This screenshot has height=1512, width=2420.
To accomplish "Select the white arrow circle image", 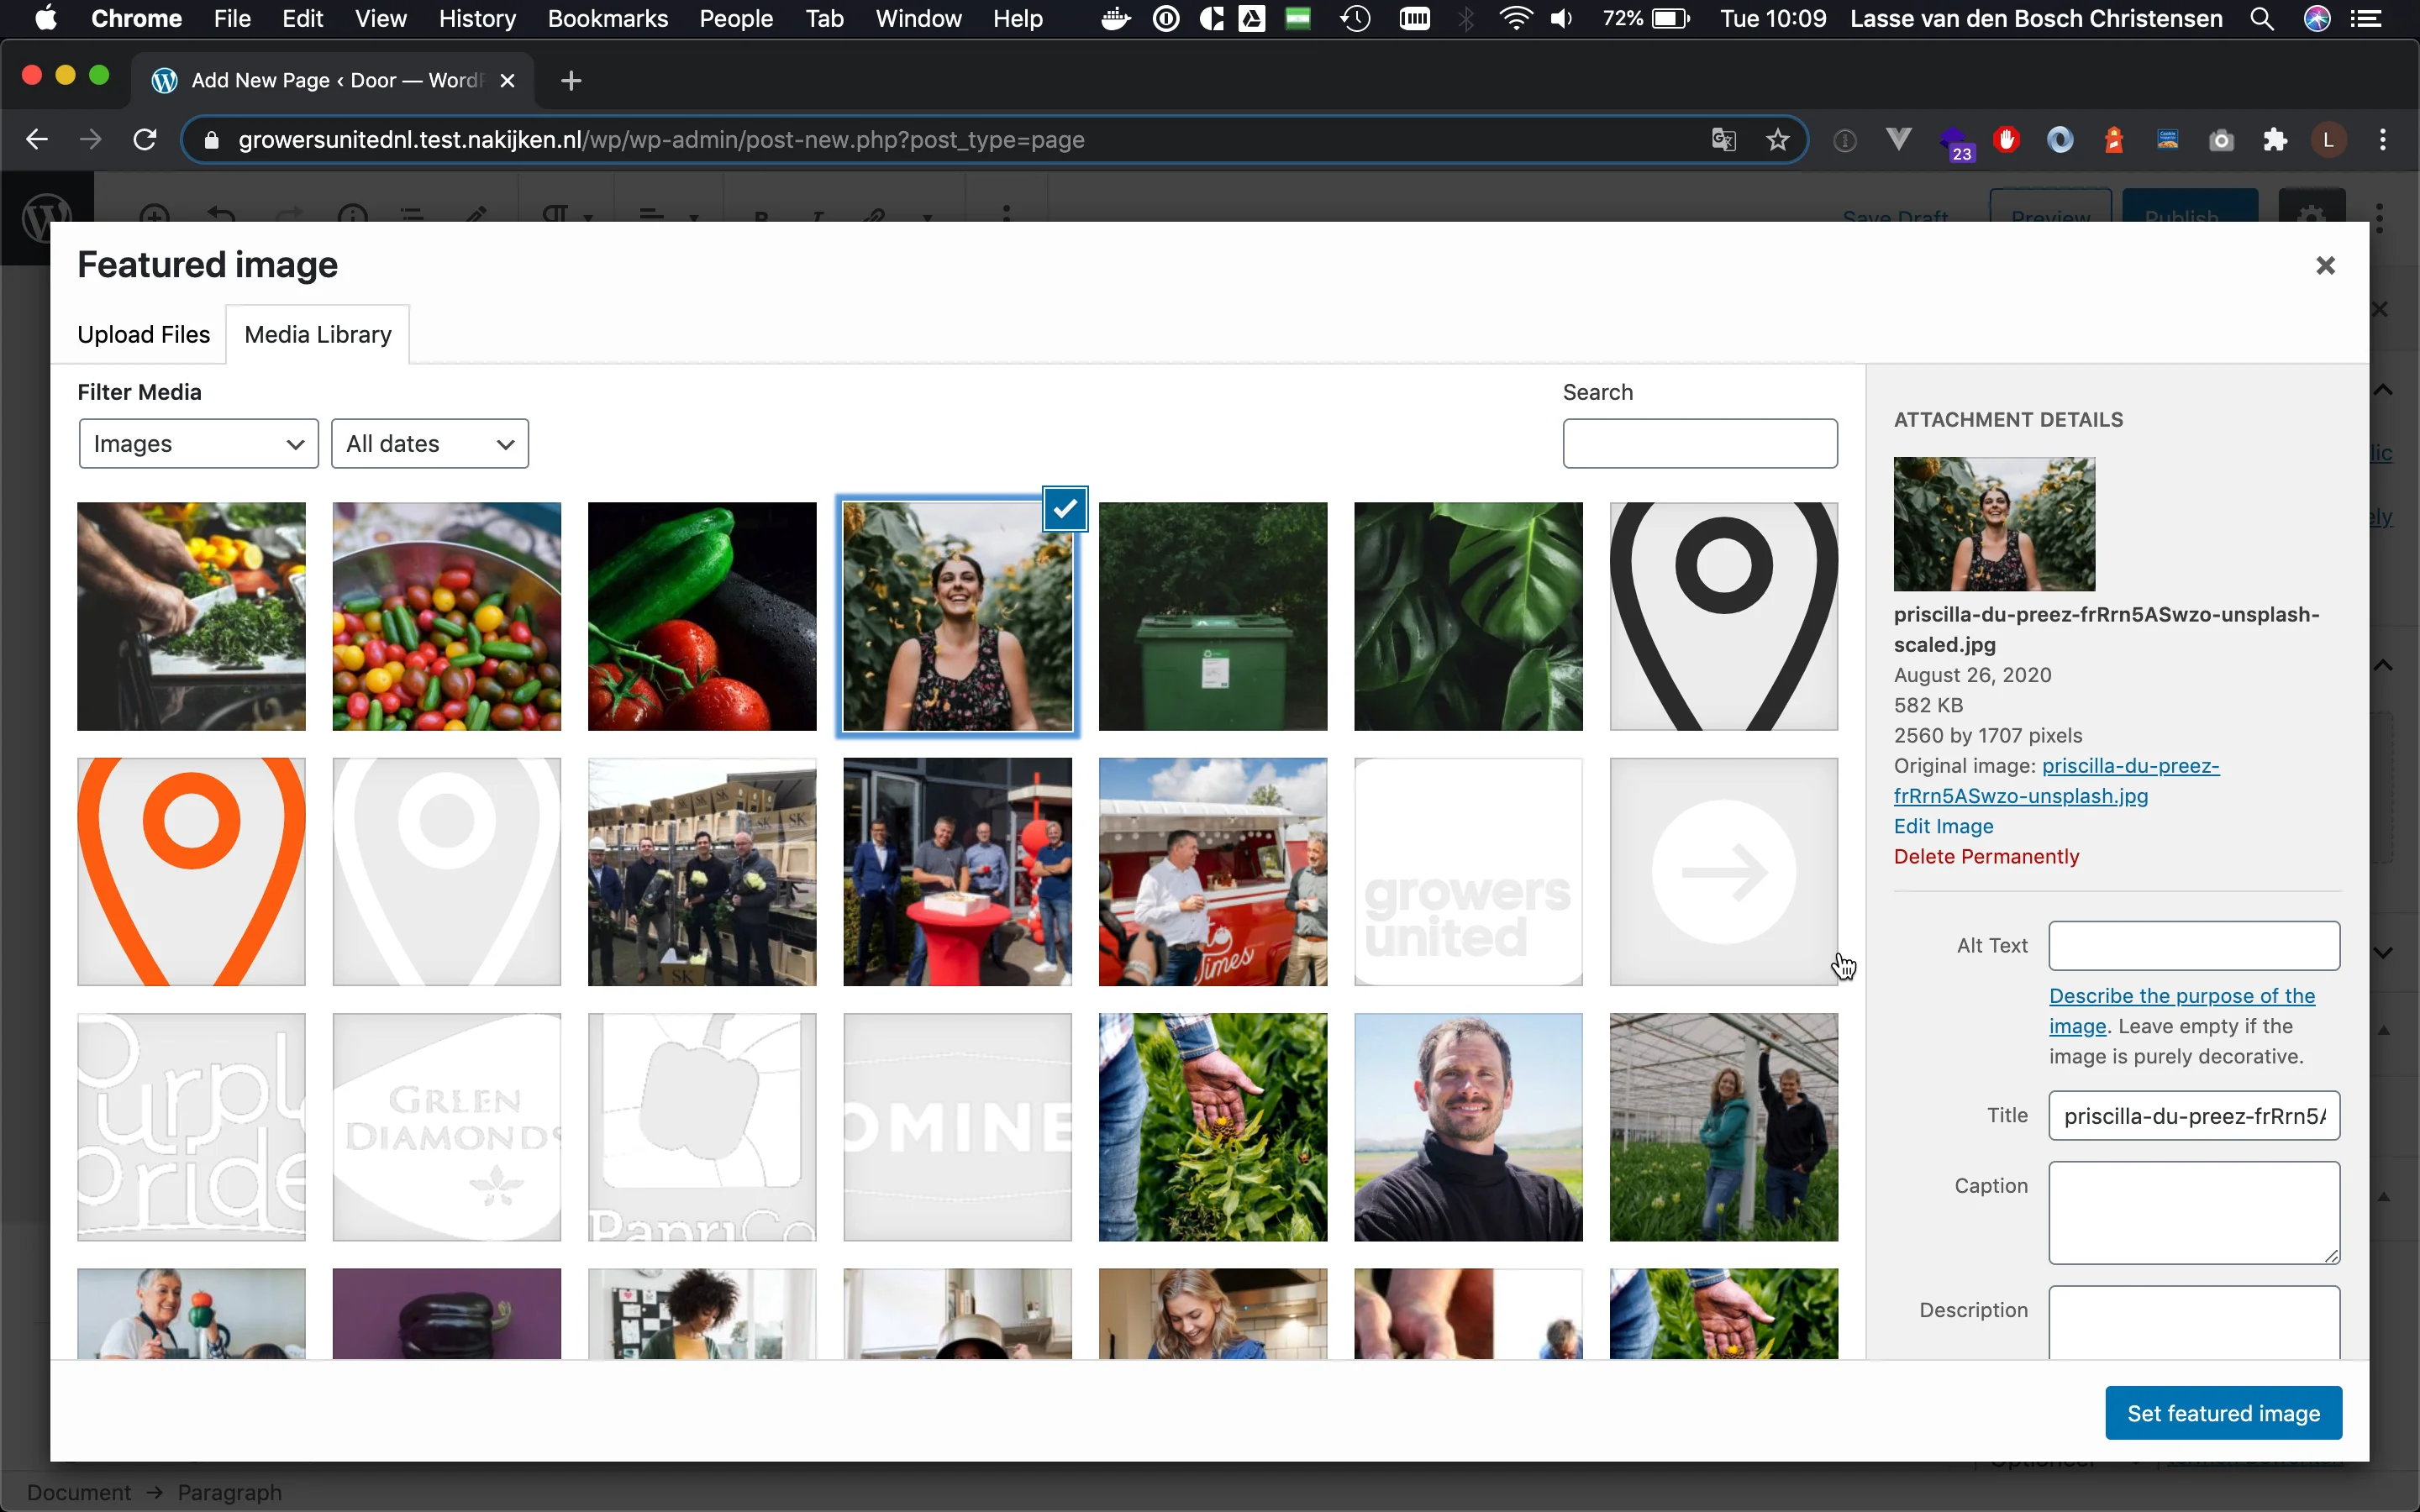I will [1724, 872].
